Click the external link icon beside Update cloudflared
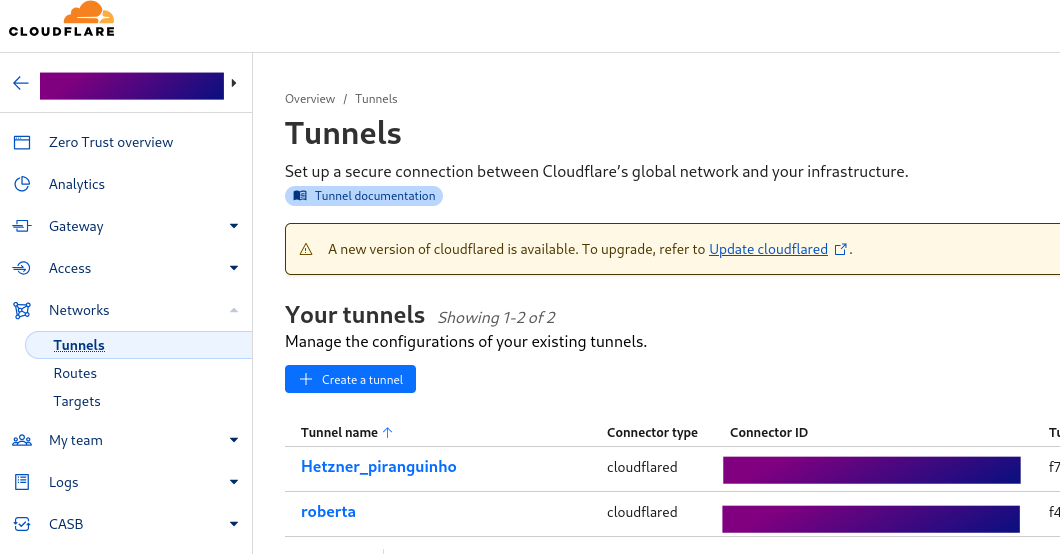 tap(840, 249)
